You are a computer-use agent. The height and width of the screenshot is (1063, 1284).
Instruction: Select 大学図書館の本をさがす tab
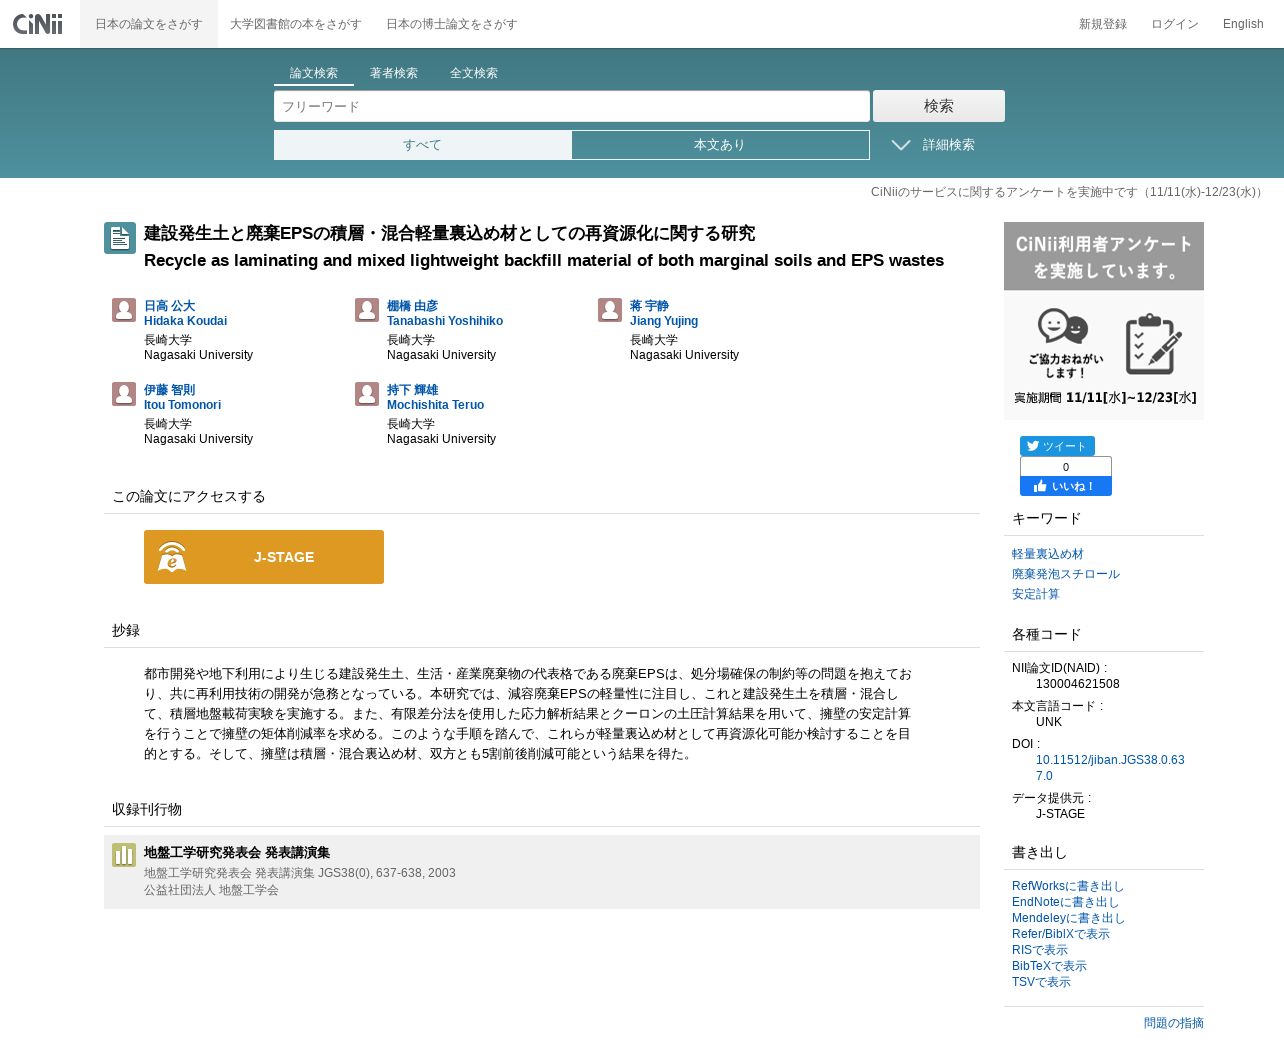pos(295,24)
